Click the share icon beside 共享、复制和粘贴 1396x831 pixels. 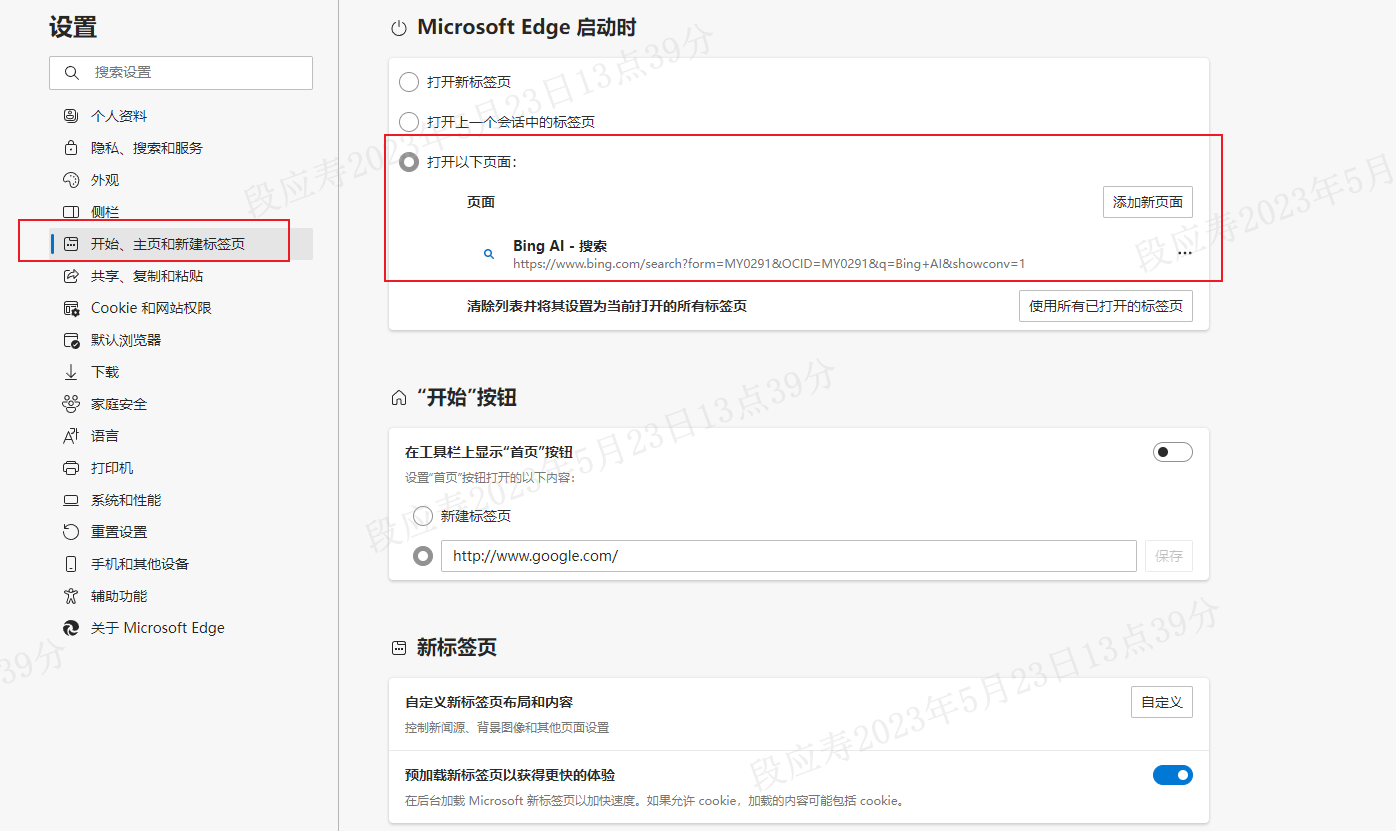(x=71, y=276)
